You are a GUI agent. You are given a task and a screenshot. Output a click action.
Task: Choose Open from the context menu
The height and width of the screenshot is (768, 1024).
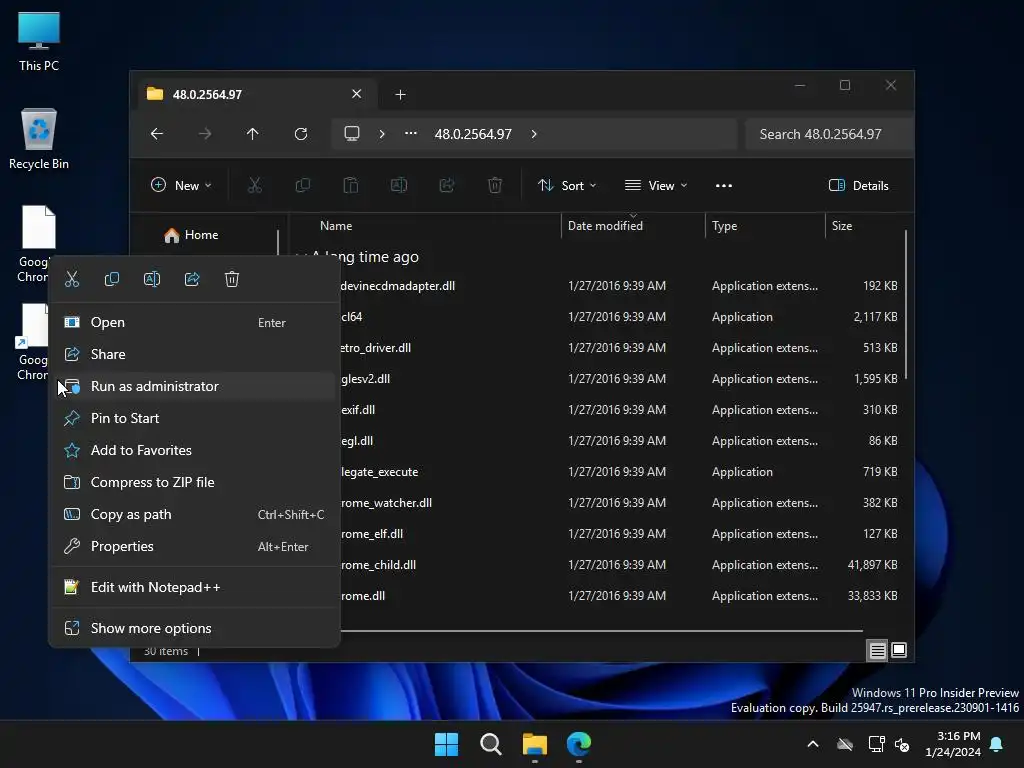tap(194, 322)
